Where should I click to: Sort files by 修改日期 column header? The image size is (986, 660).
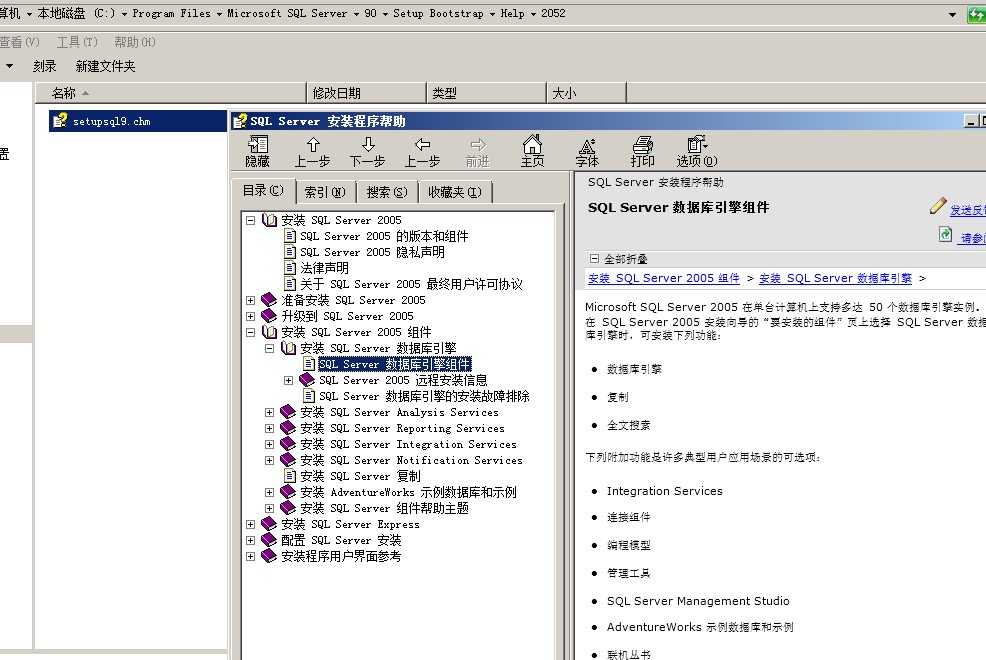coord(367,93)
